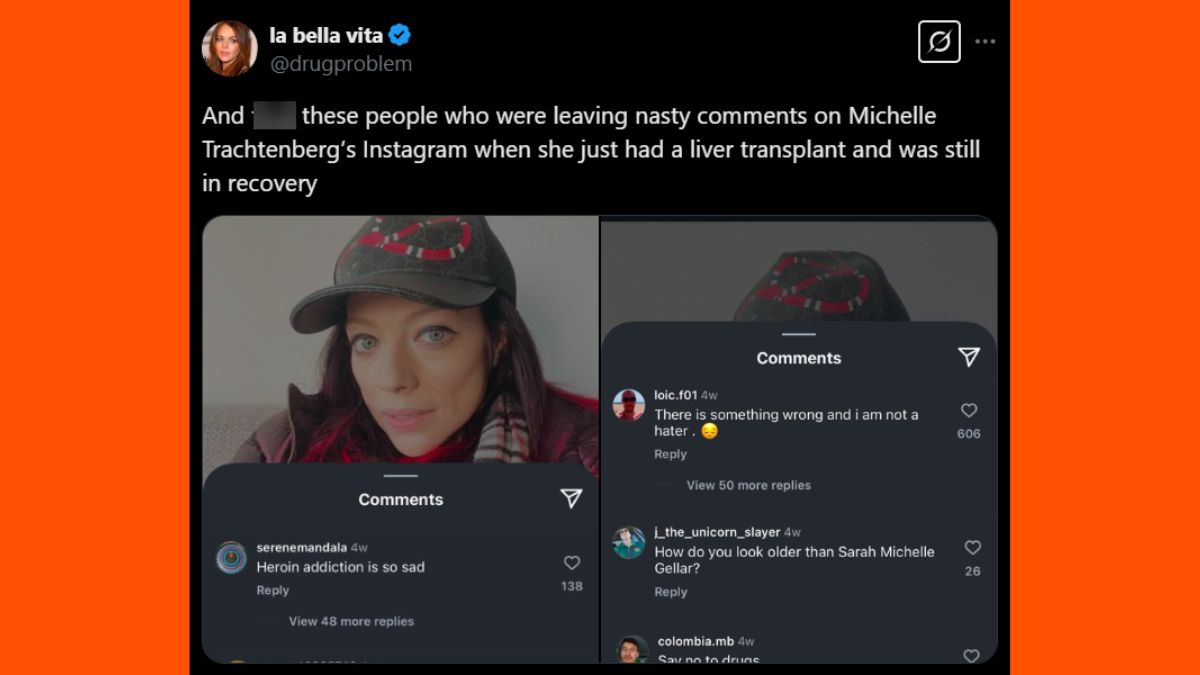This screenshot has height=675, width=1200.
Task: Click the share arrow in left Comments panel
Action: 571,498
